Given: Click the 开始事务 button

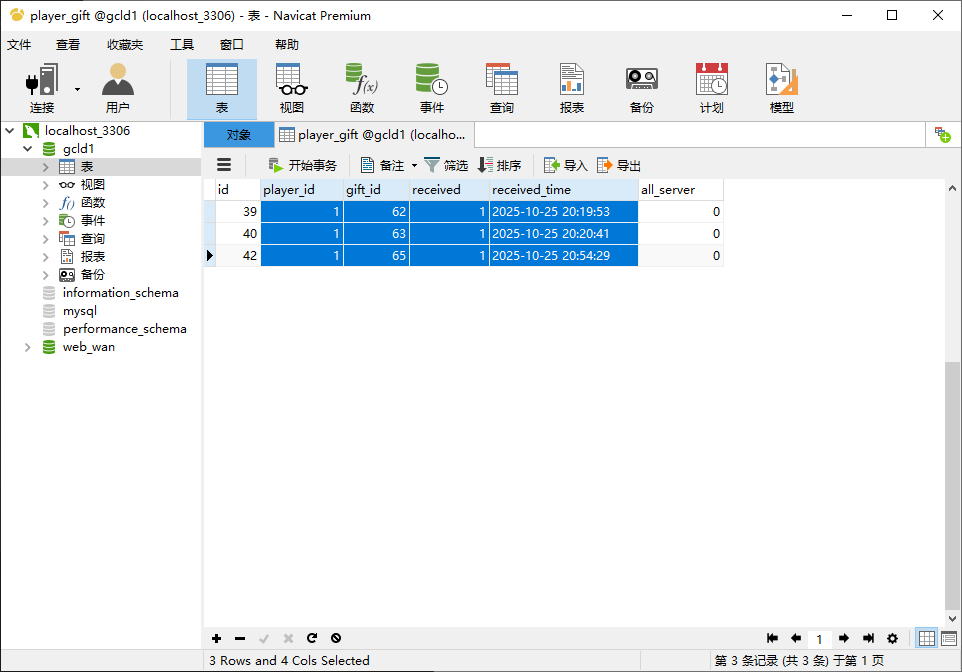Looking at the screenshot, I should pyautogui.click(x=303, y=166).
